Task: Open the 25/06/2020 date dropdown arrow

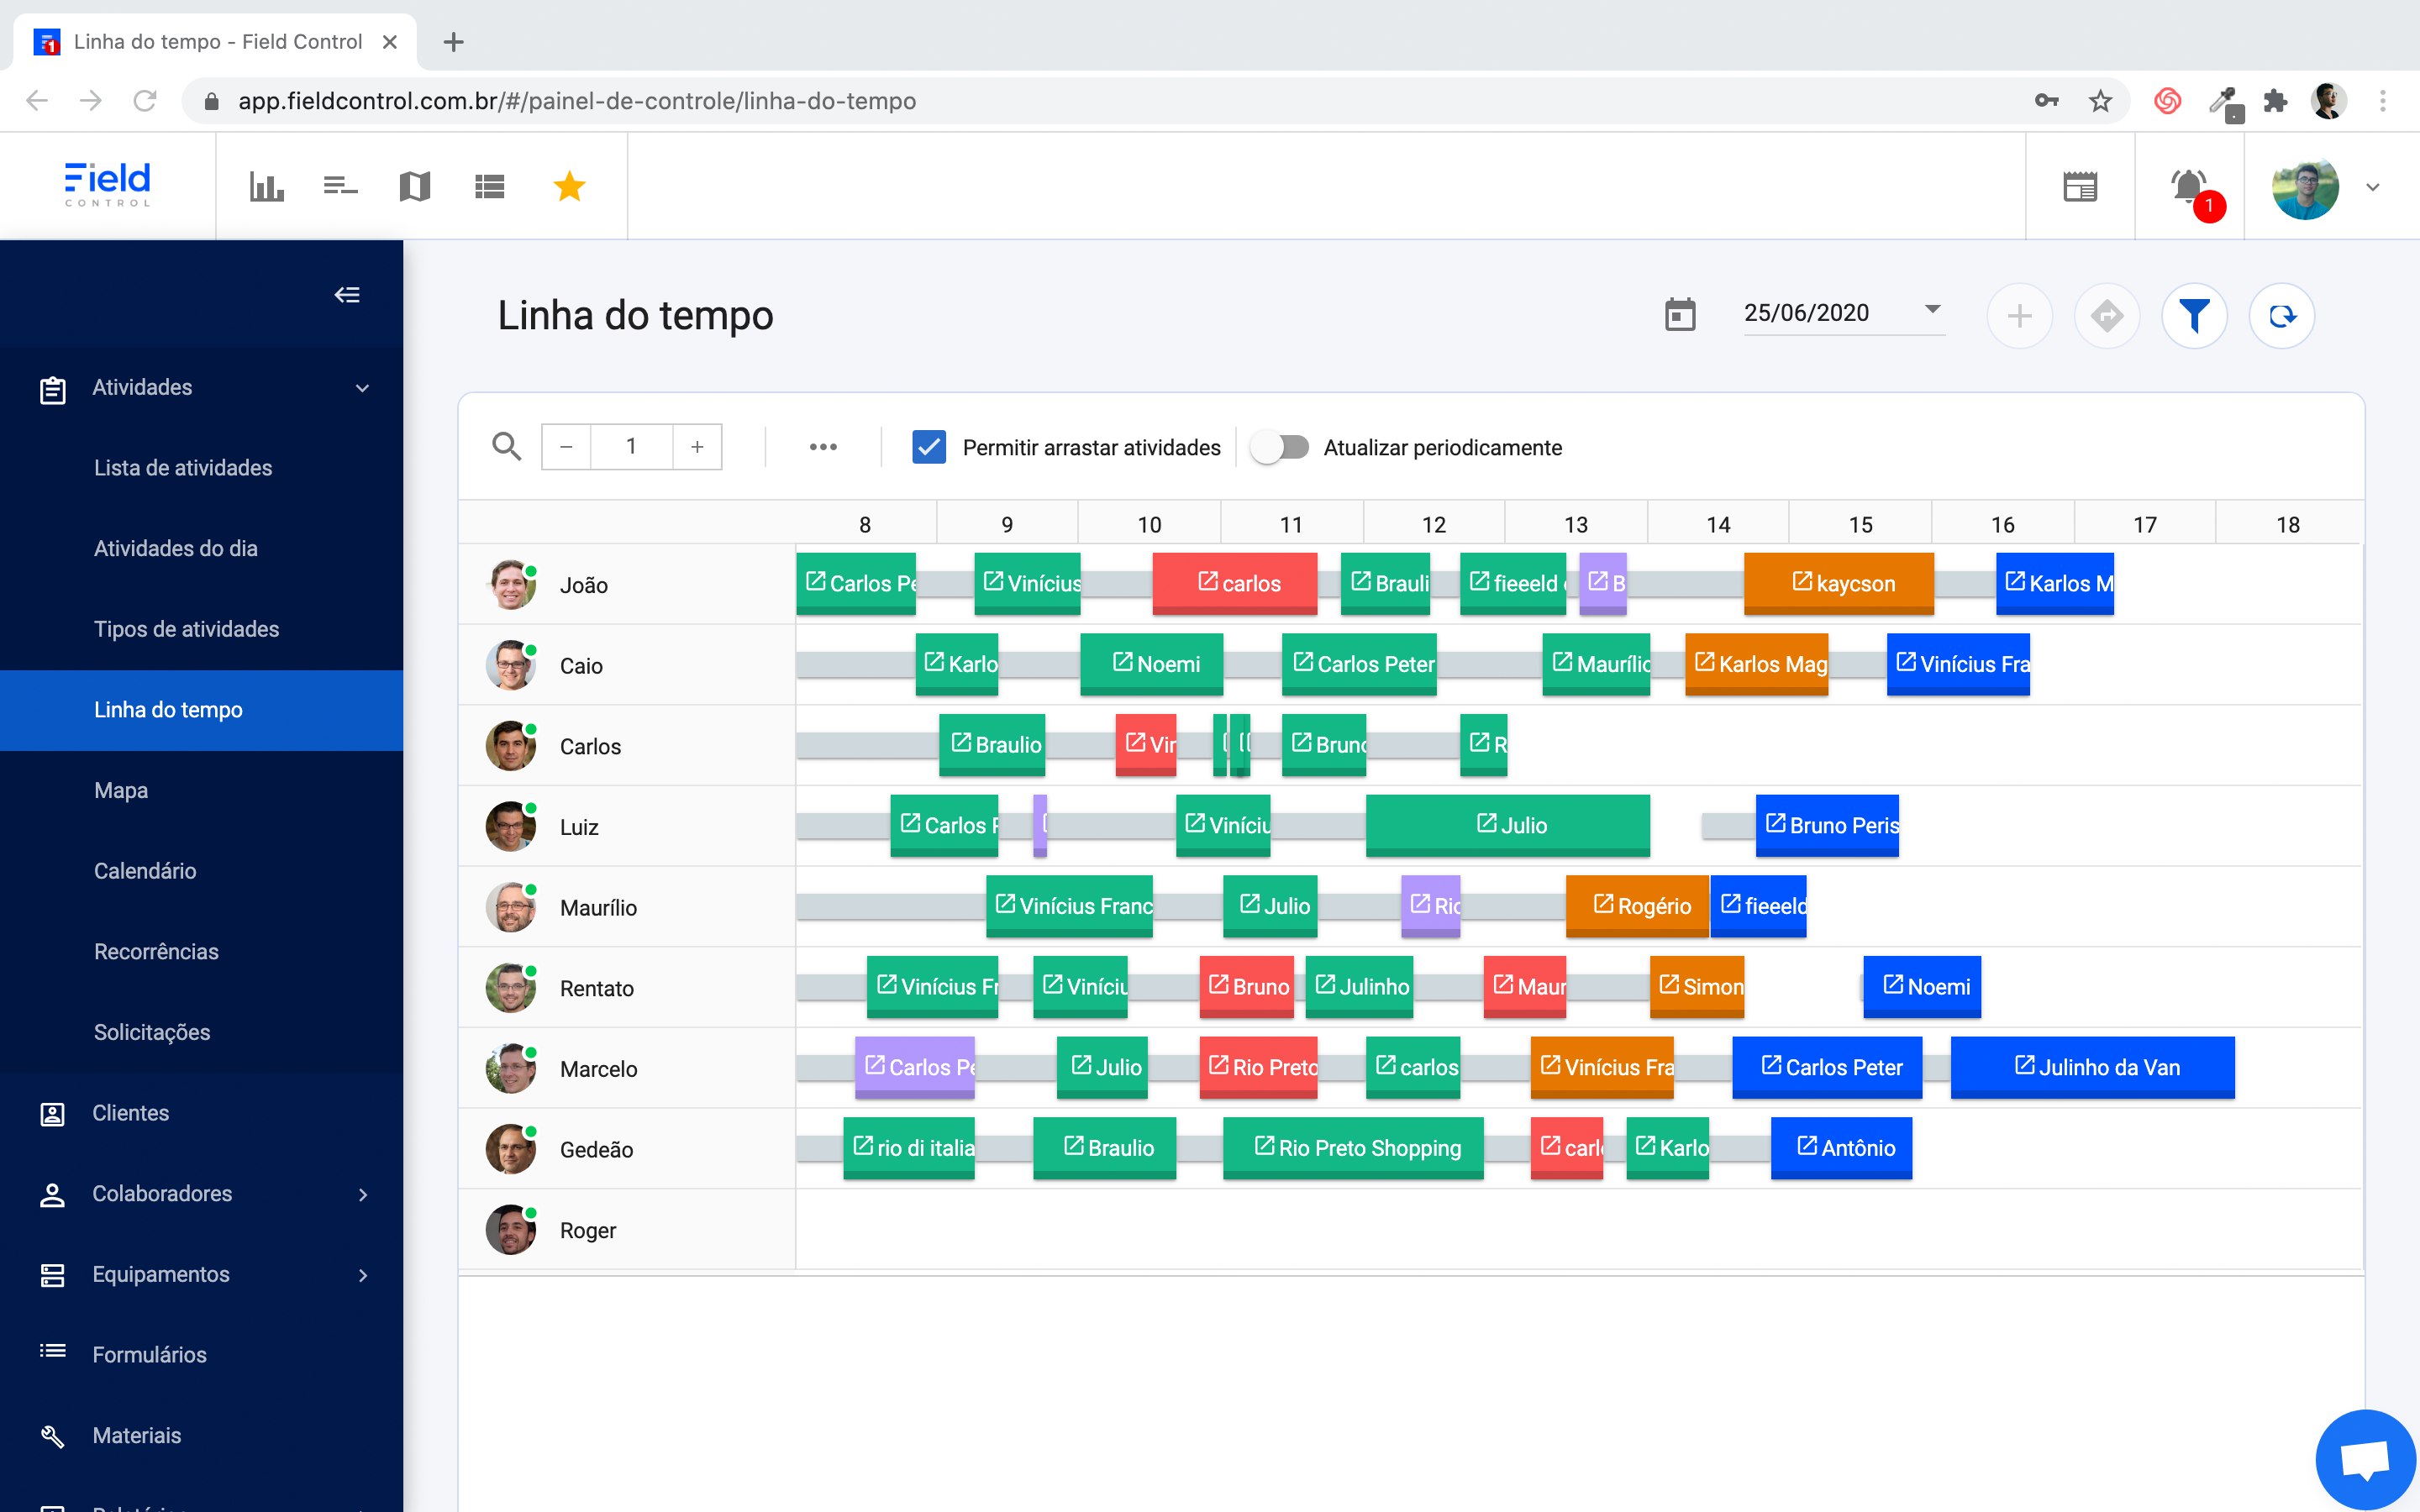Action: click(1933, 310)
